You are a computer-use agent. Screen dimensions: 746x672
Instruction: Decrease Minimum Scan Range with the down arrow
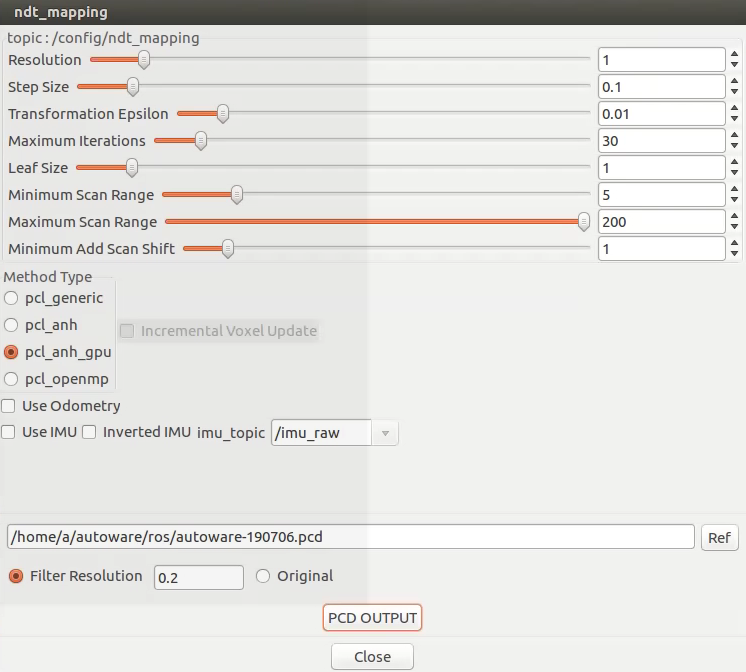tap(735, 199)
